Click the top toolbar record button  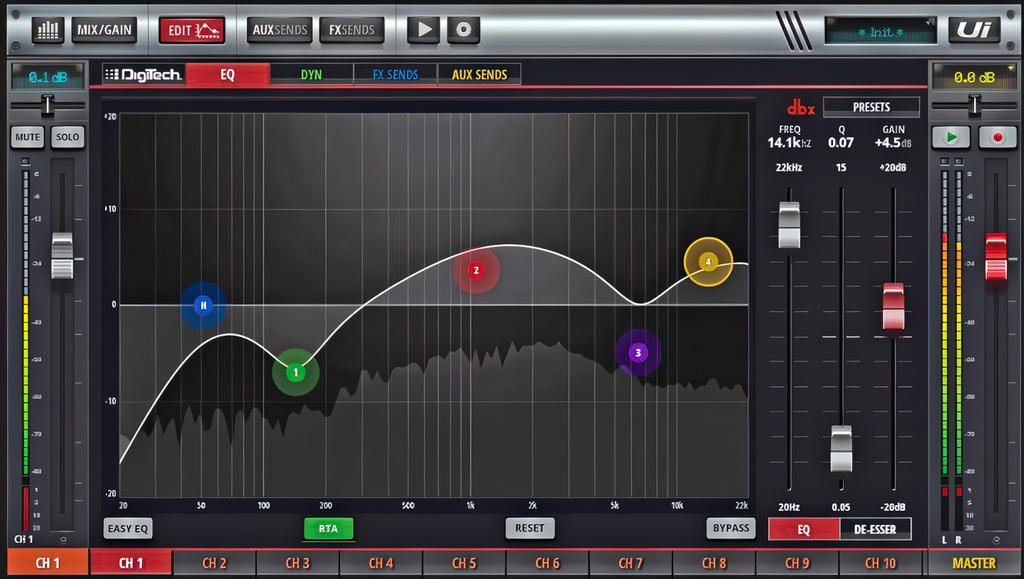[x=463, y=30]
